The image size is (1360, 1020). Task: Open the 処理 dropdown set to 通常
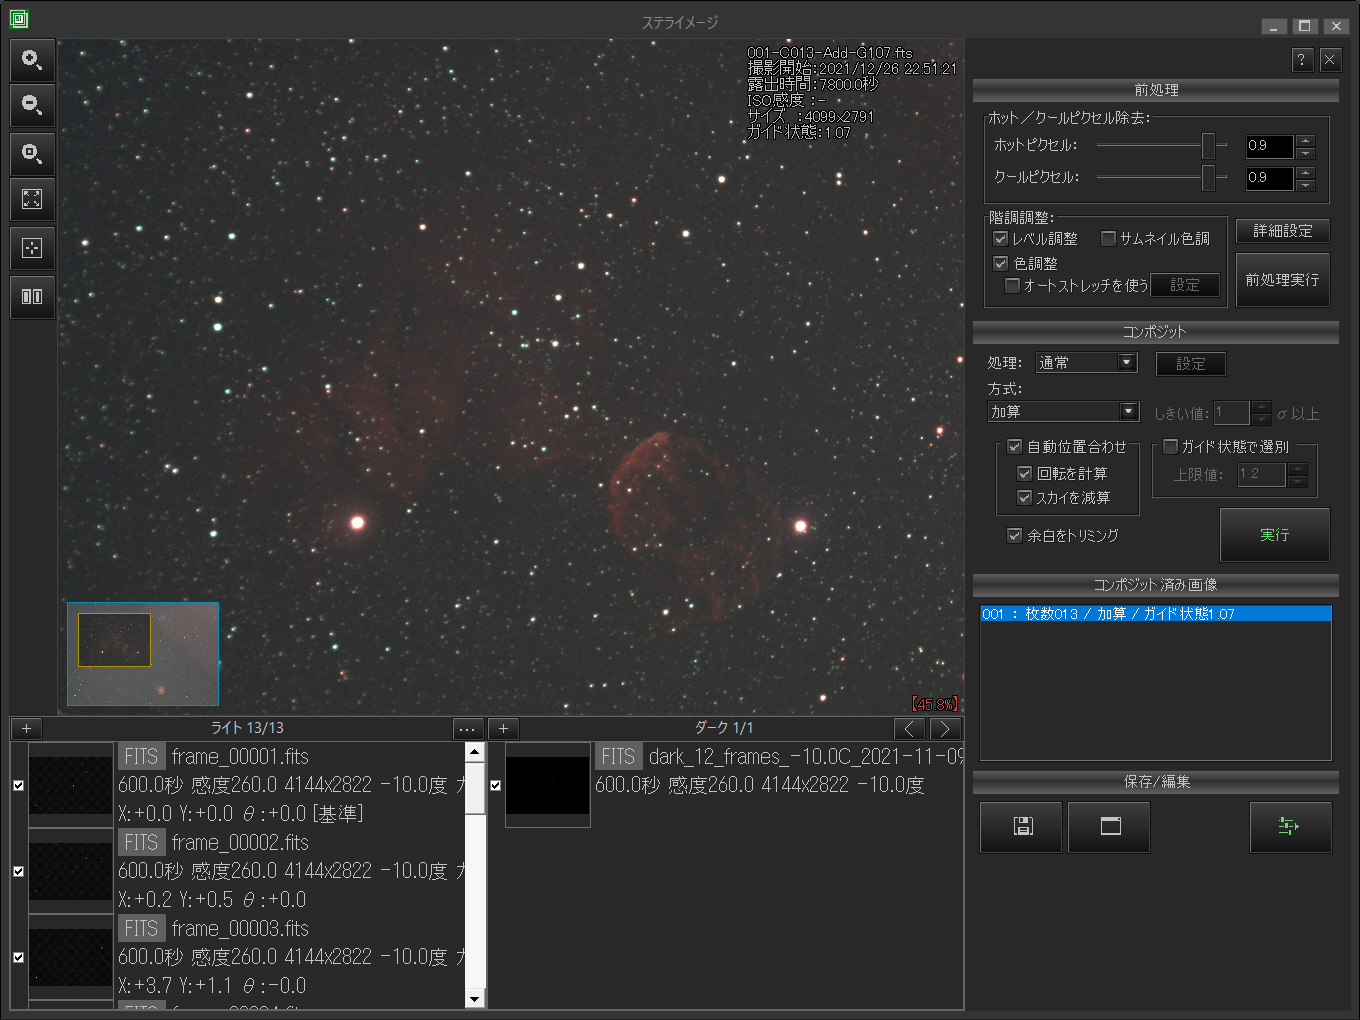tap(1086, 363)
